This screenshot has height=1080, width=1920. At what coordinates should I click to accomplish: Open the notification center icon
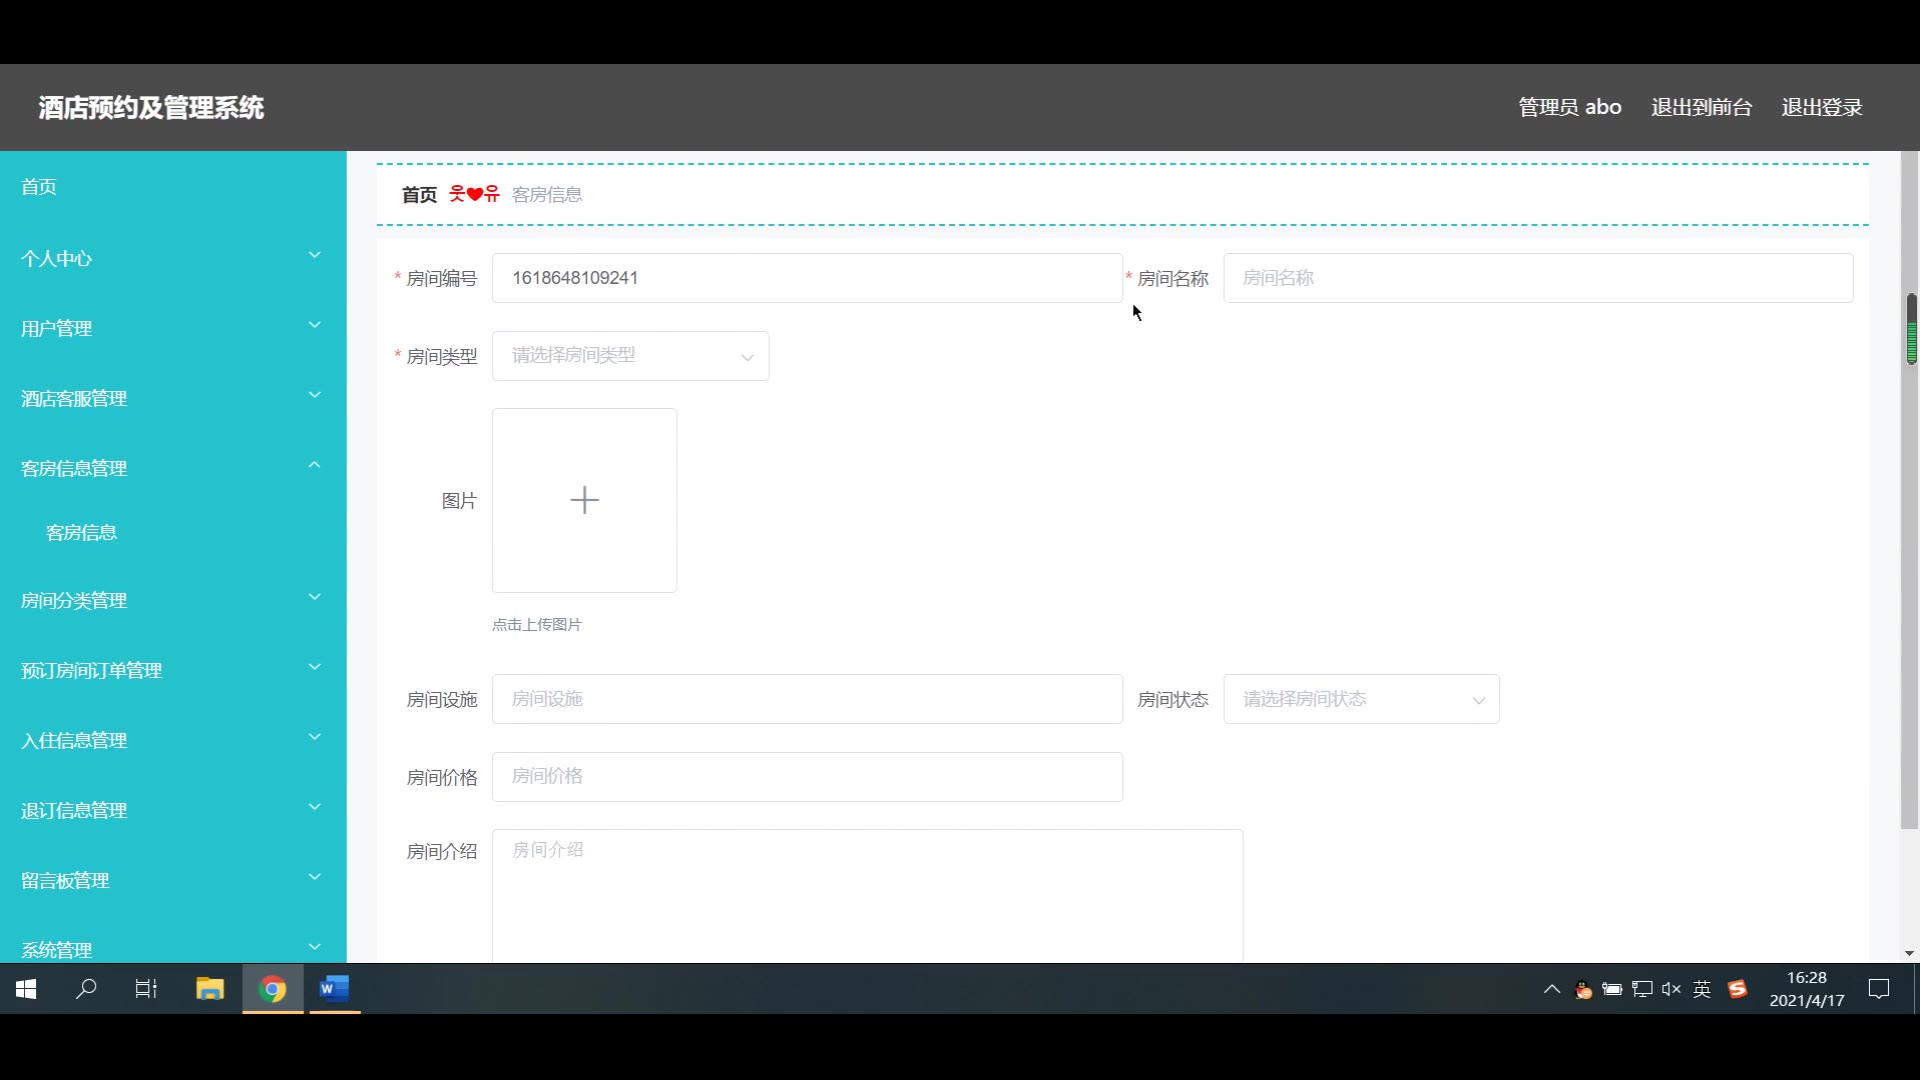(1879, 989)
